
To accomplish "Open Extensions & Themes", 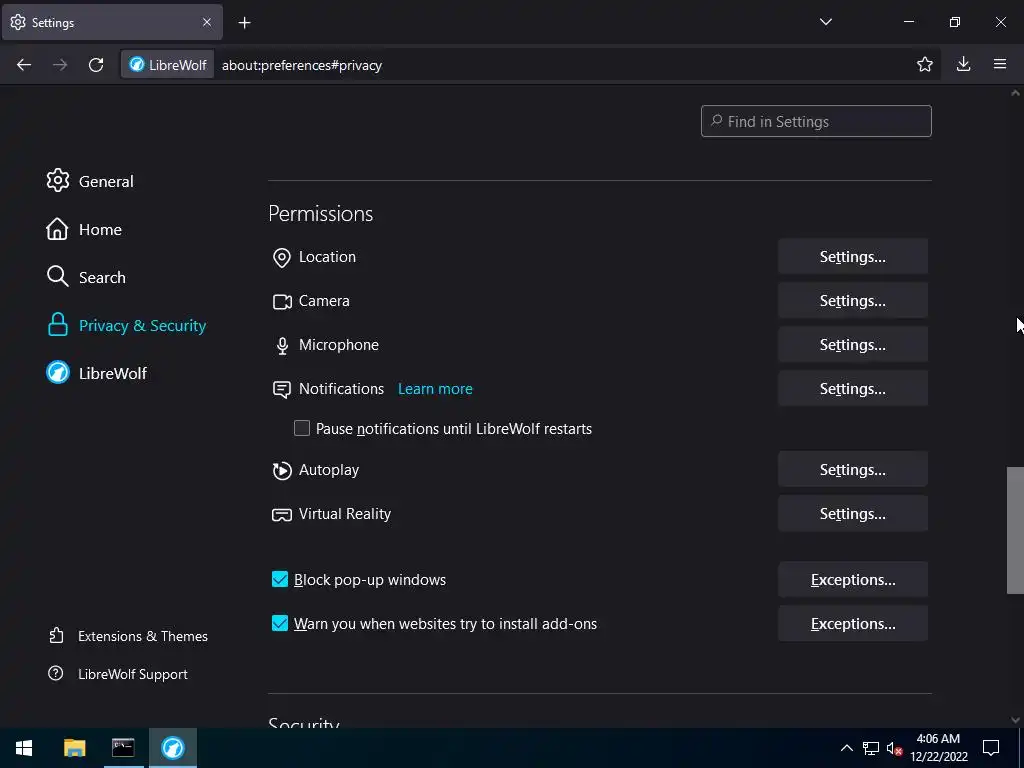I will pos(128,636).
